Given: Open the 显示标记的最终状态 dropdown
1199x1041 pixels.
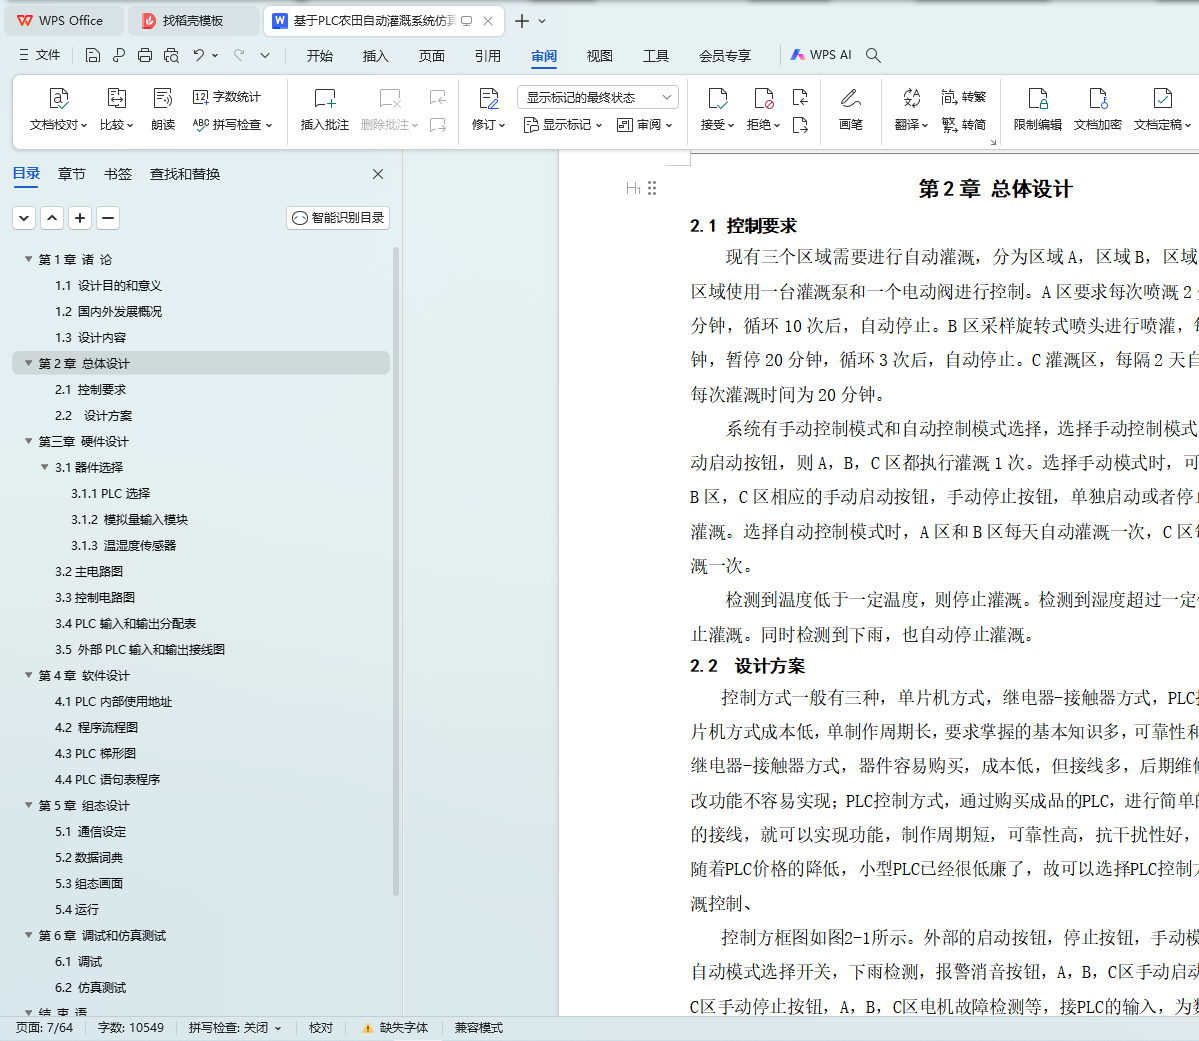Looking at the screenshot, I should coord(597,97).
